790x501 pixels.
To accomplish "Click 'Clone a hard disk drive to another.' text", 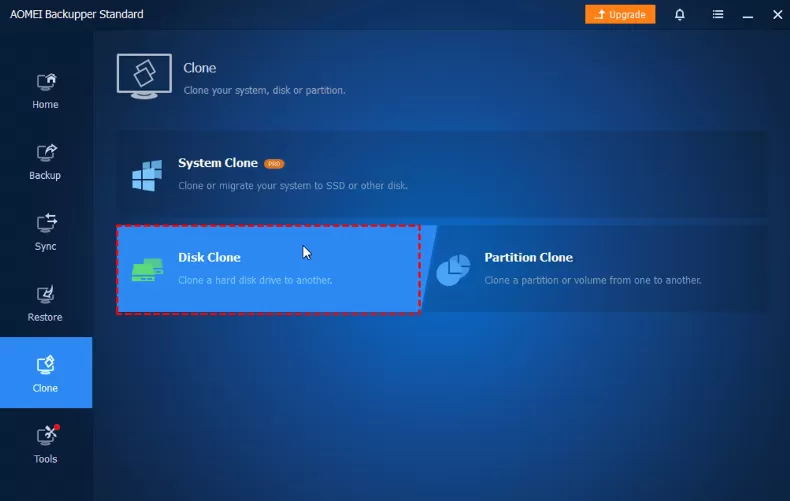I will 255,280.
